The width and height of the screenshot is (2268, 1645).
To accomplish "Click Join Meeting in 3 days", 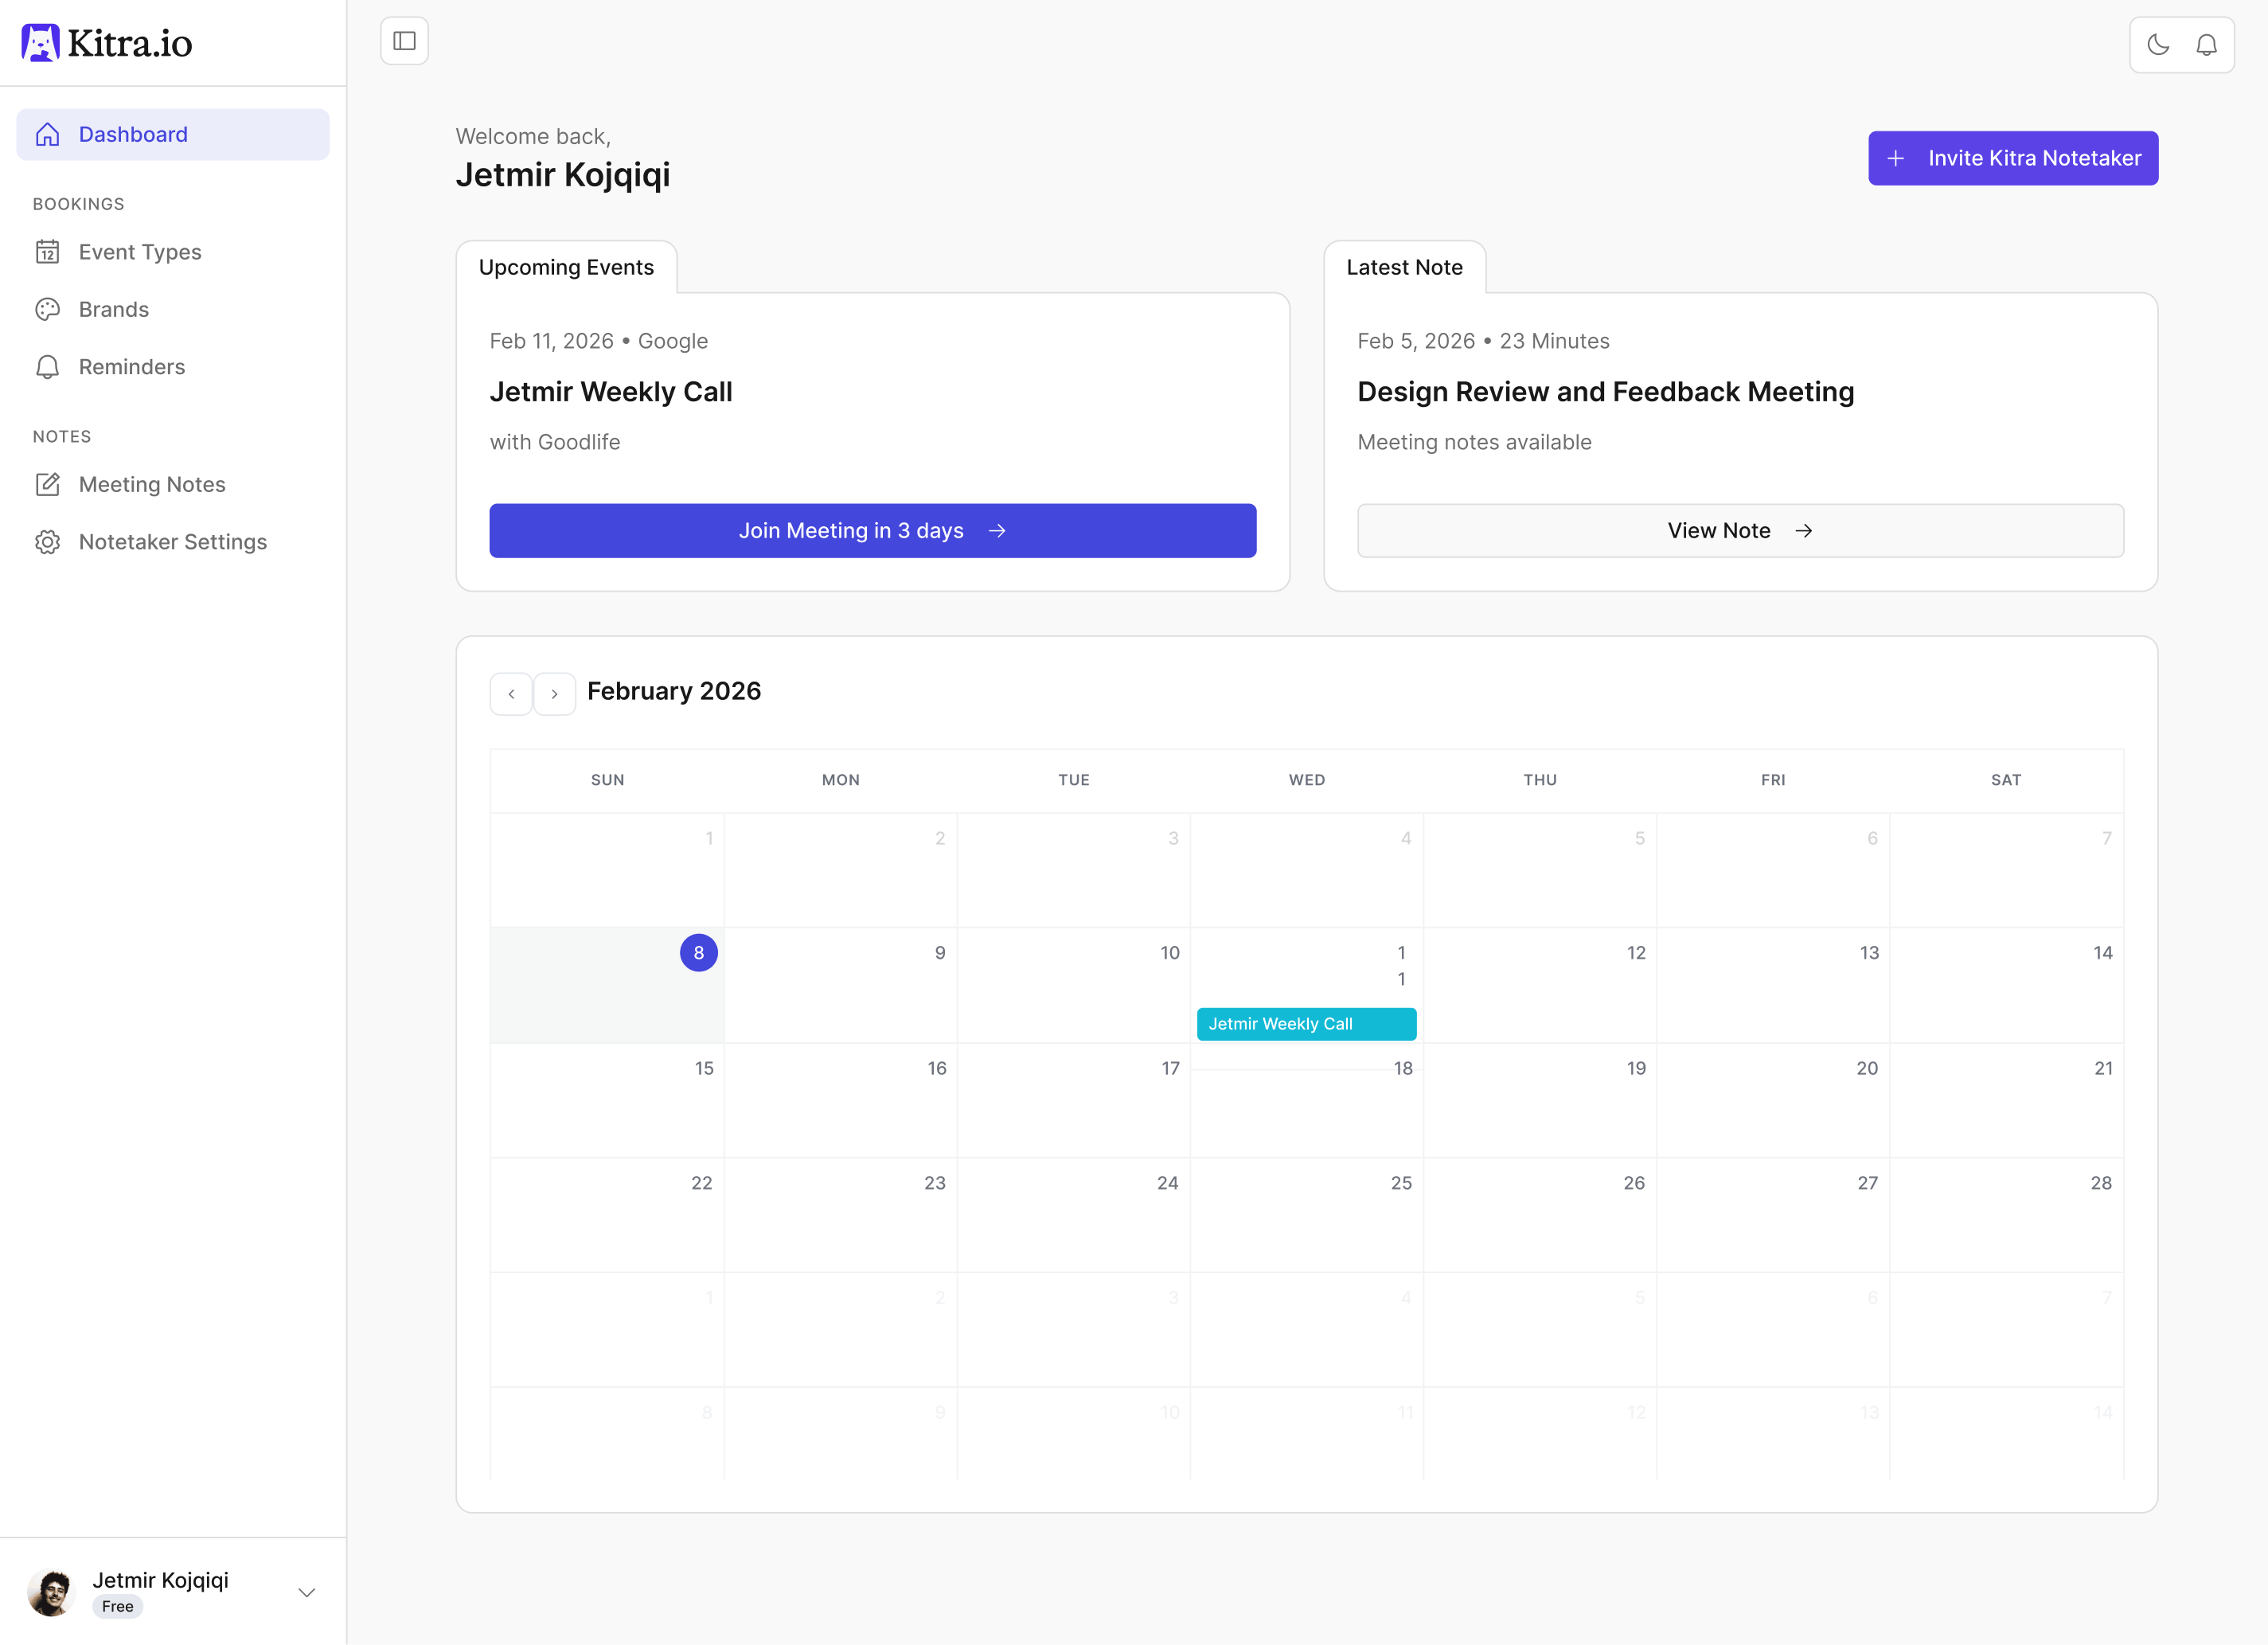I will point(871,530).
